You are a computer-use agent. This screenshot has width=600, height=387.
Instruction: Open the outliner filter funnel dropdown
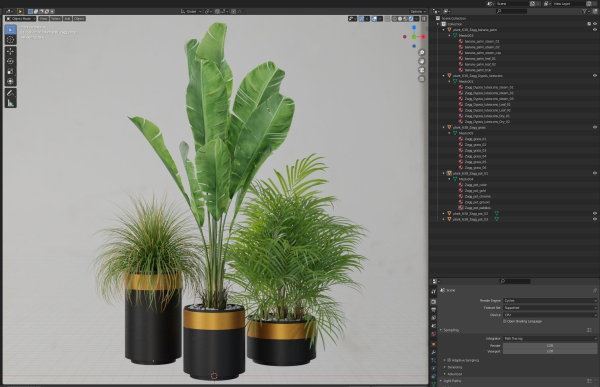586,11
